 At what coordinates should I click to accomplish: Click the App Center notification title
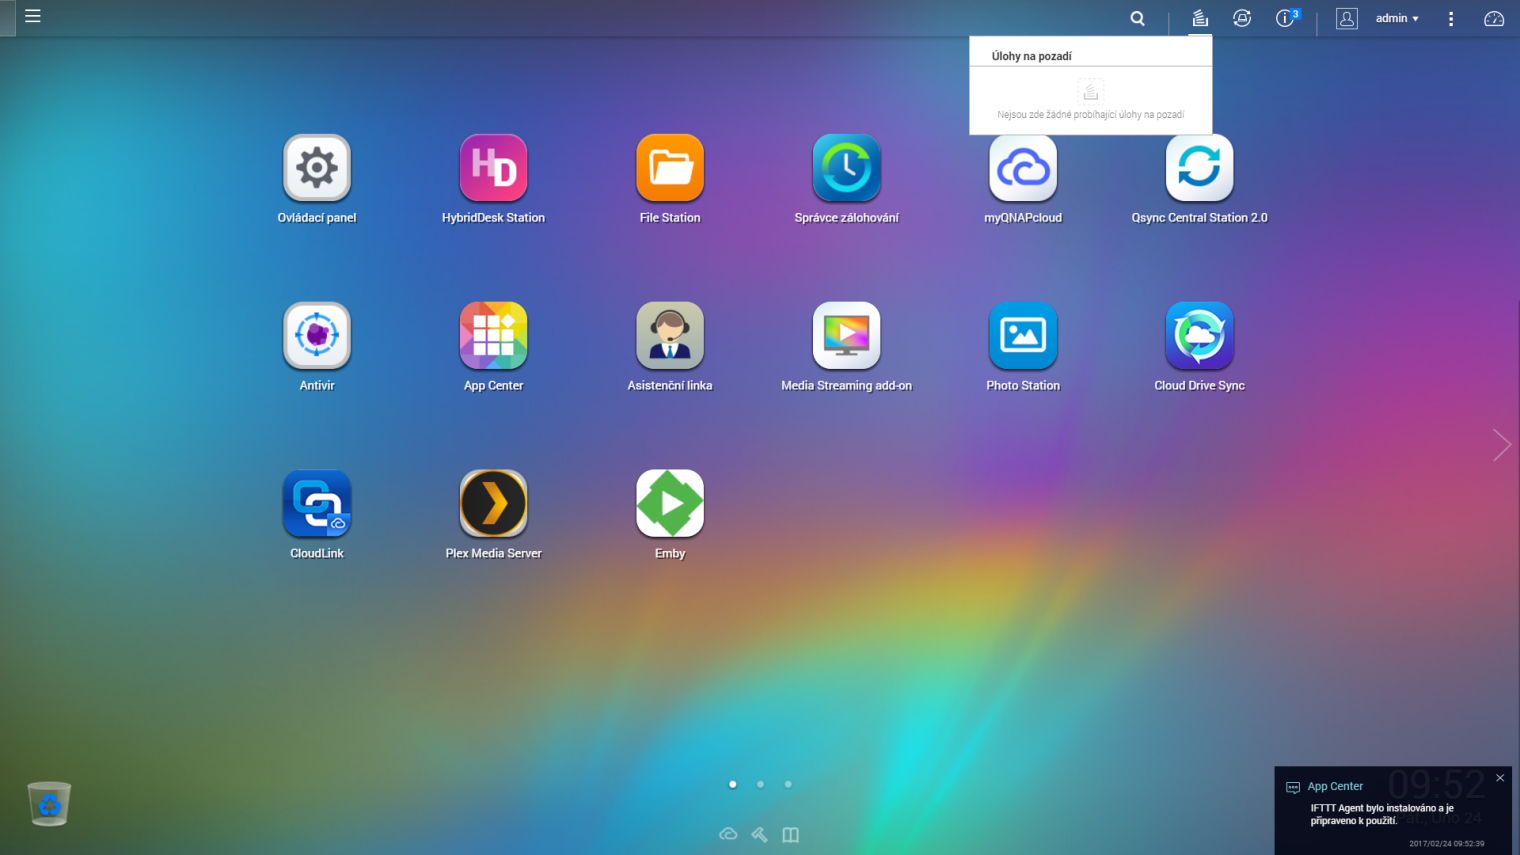(x=1335, y=786)
